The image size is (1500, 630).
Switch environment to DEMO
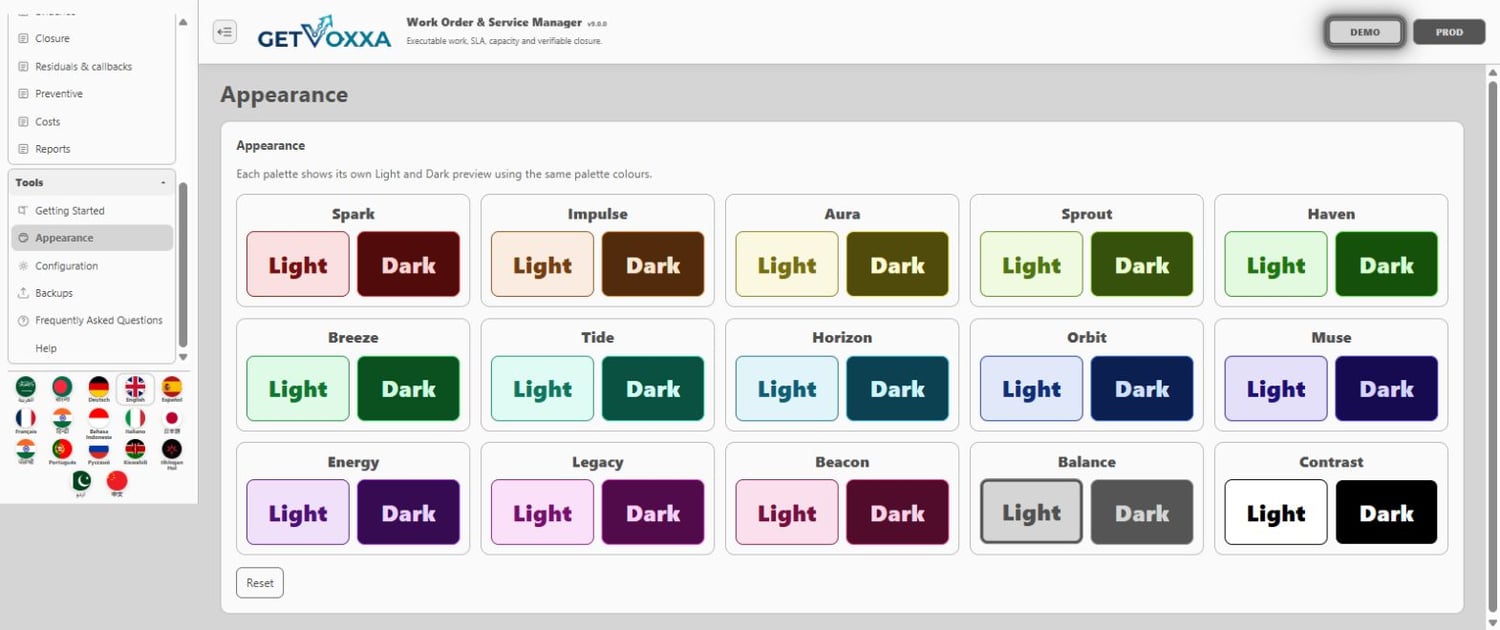[1365, 32]
